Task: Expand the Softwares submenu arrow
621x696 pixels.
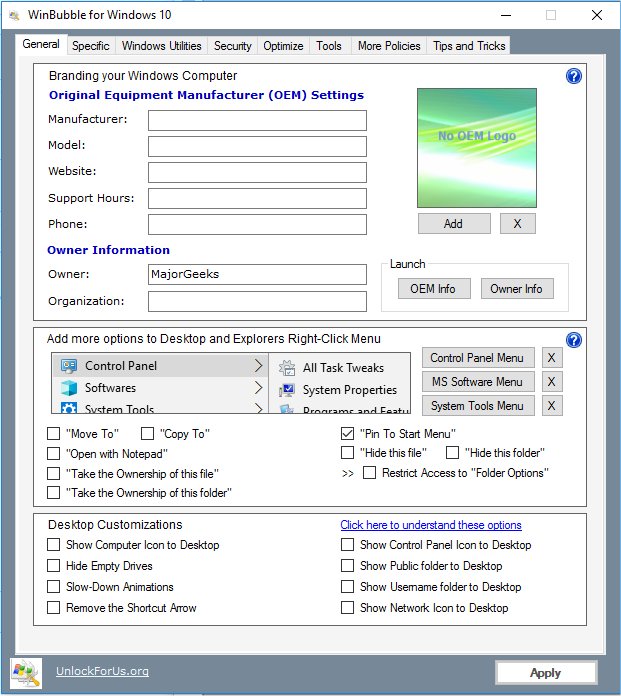Action: (259, 388)
